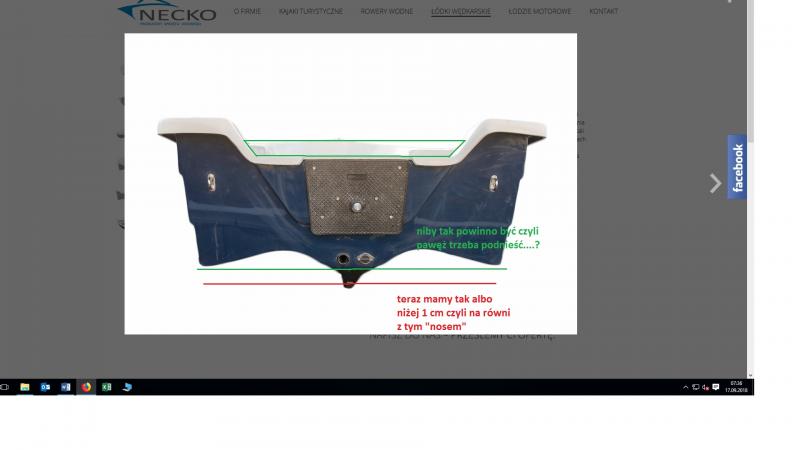Screen dimensions: 800x450
Task: Click the volume icon in system tray
Action: 705,387
